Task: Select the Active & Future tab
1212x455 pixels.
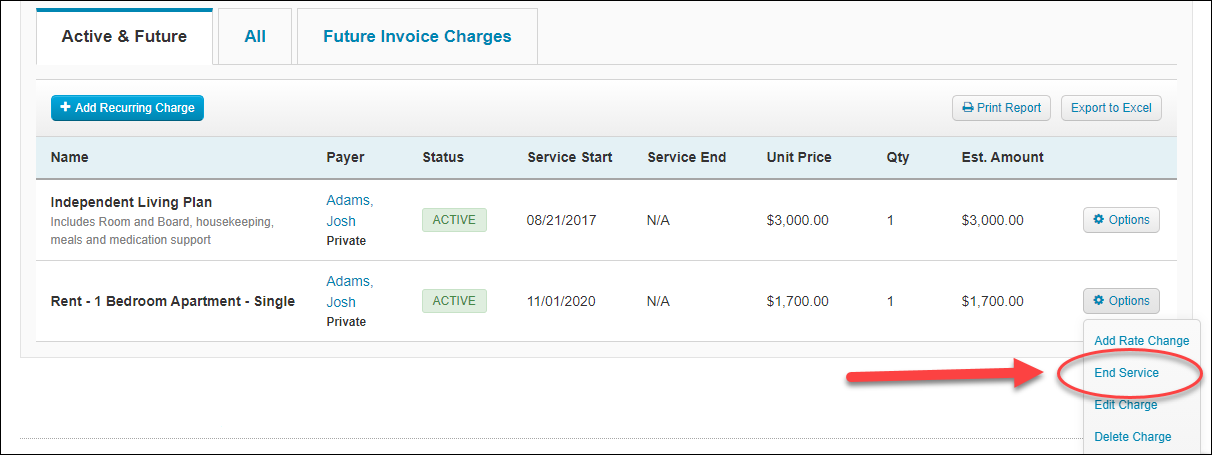Action: [124, 37]
